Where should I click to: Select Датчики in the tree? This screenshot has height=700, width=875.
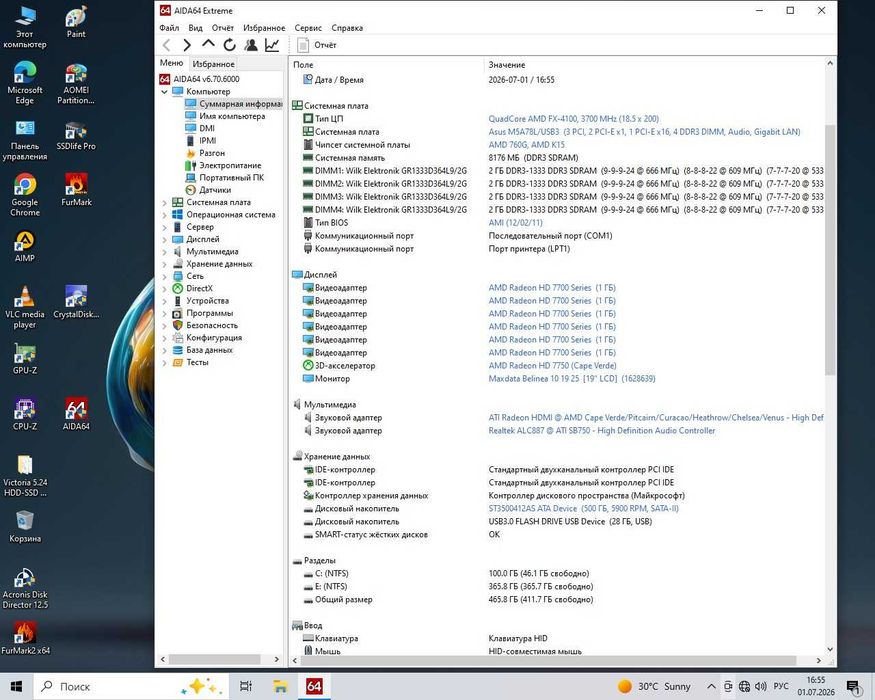pos(215,190)
